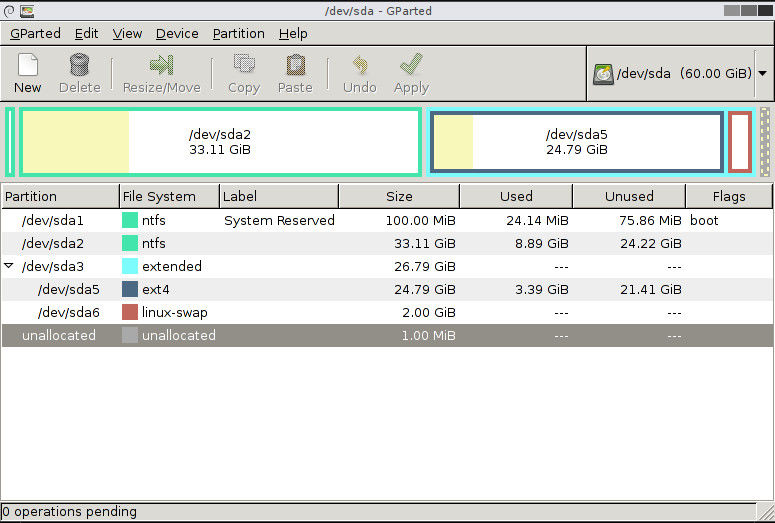Viewport: 775px width, 523px height.
Task: Sort by the Label column header
Action: (x=279, y=196)
